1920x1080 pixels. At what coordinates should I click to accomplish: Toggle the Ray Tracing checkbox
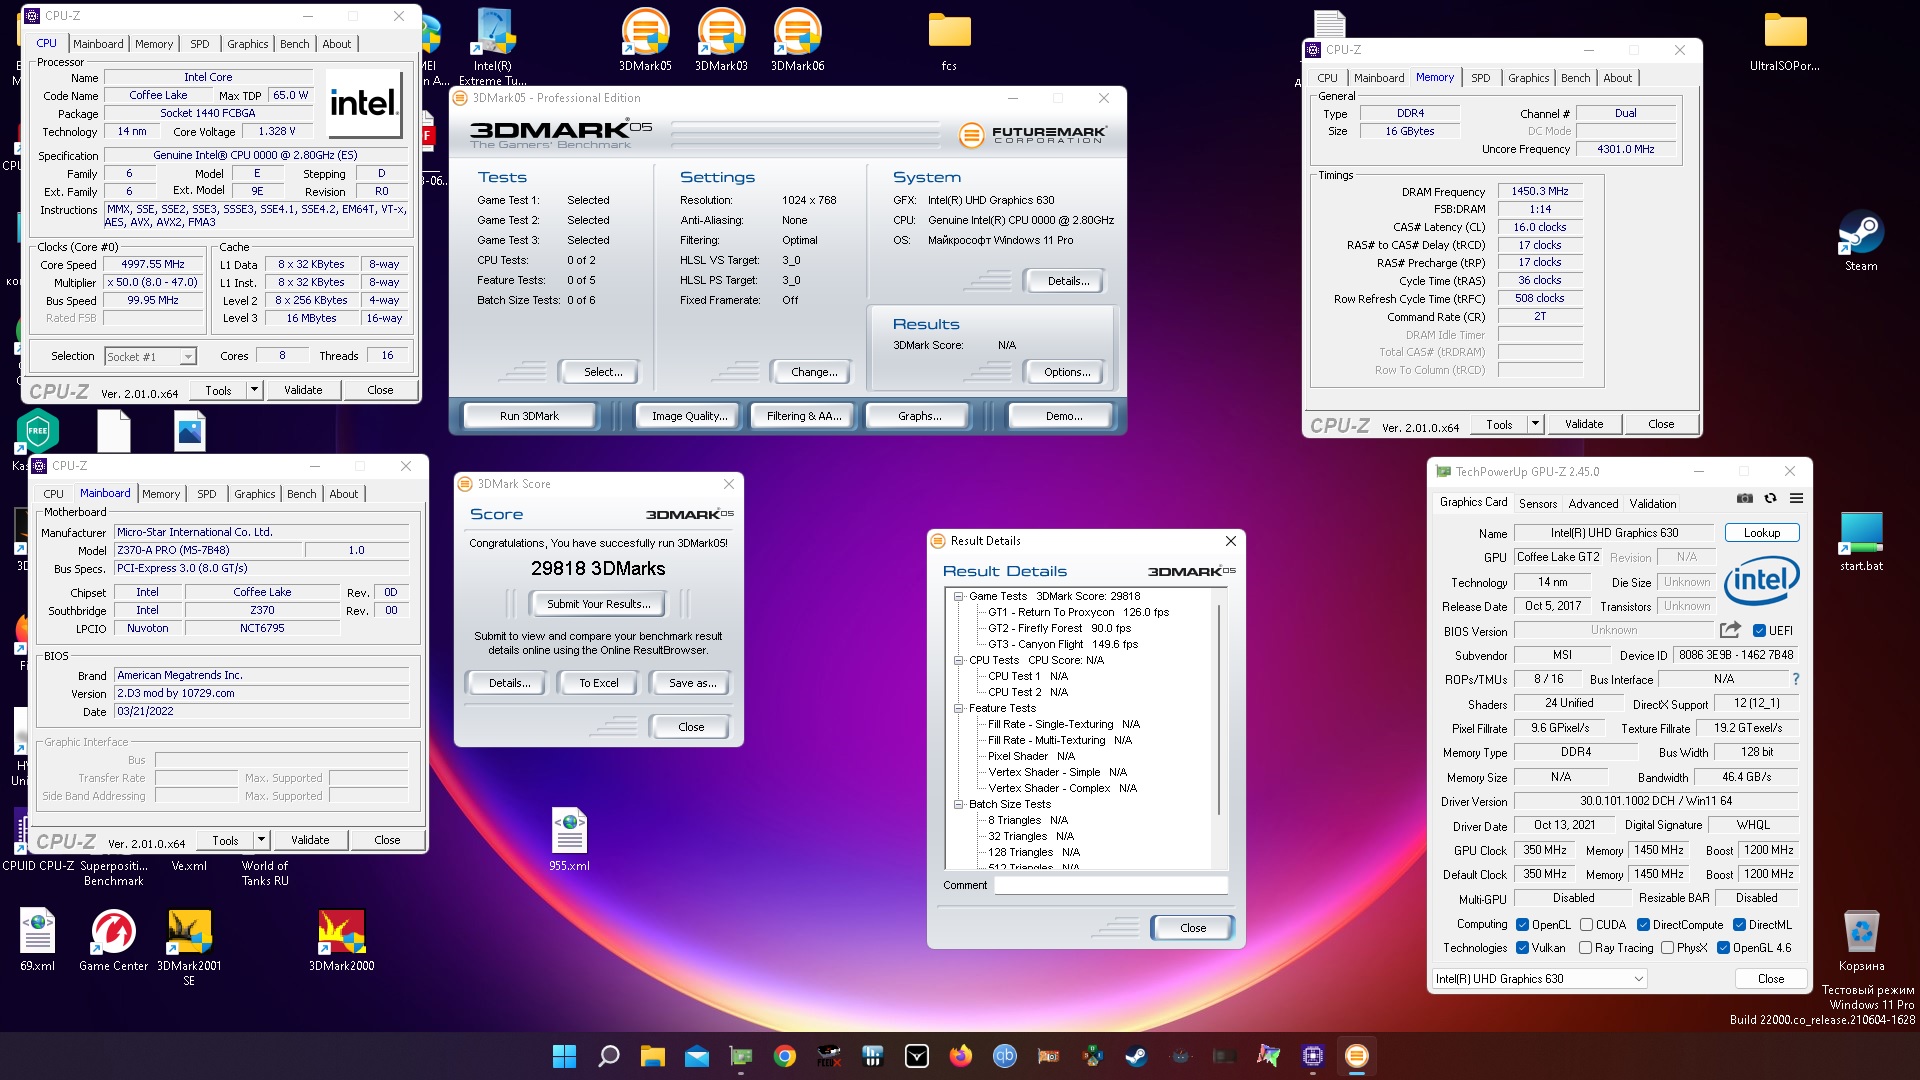coord(1585,948)
